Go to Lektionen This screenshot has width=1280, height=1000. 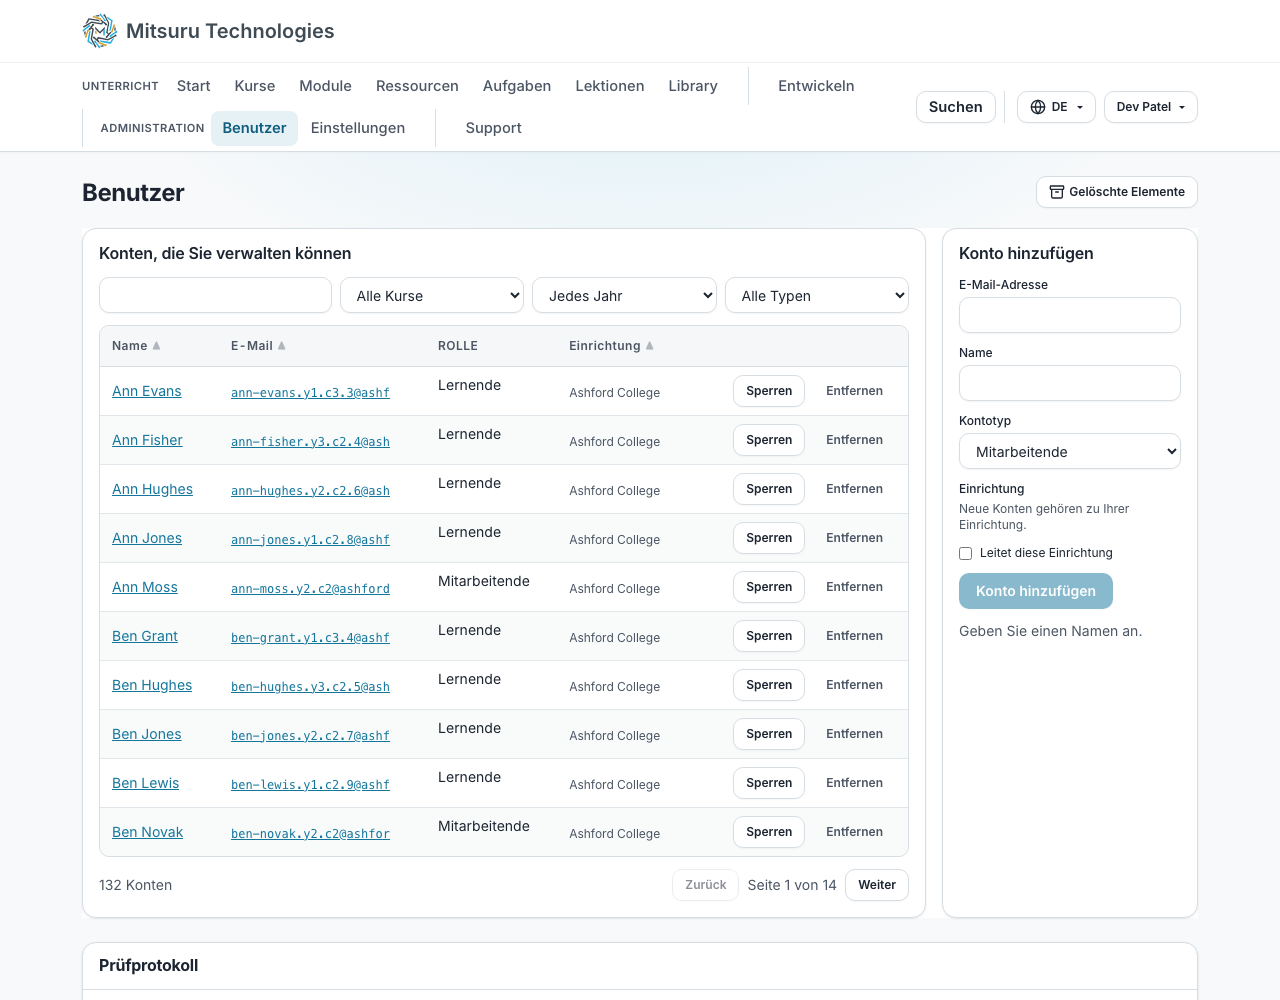610,86
